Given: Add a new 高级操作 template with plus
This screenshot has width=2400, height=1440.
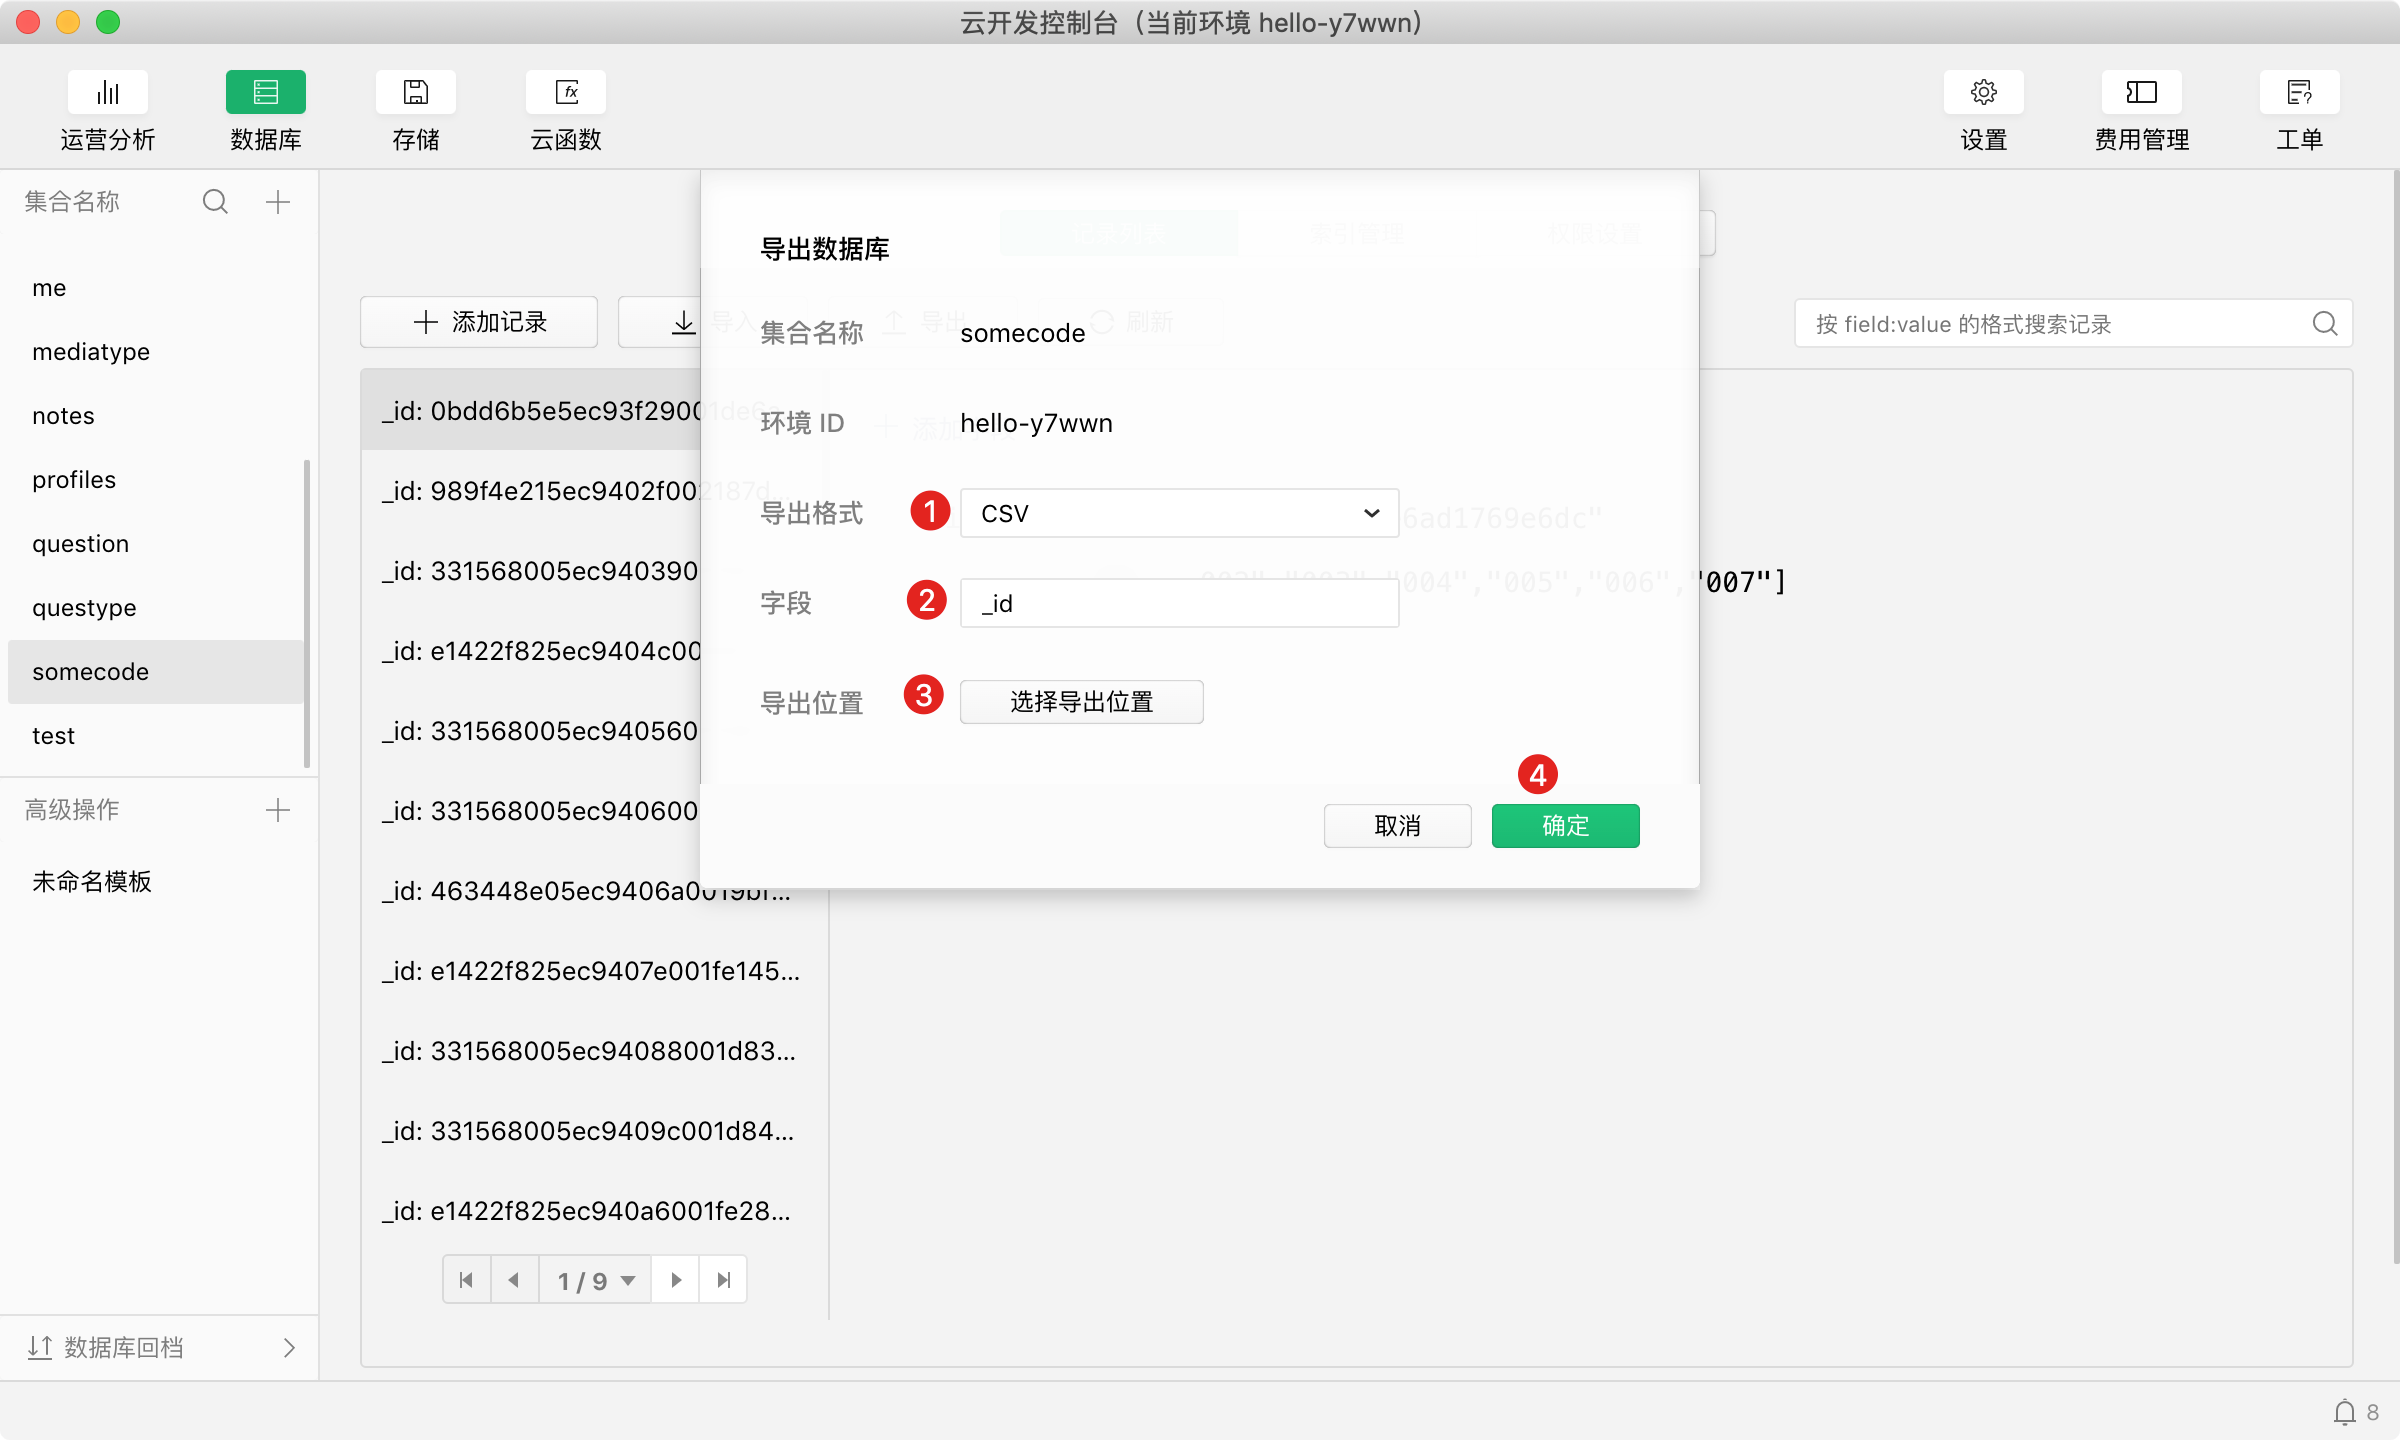Looking at the screenshot, I should pyautogui.click(x=278, y=810).
